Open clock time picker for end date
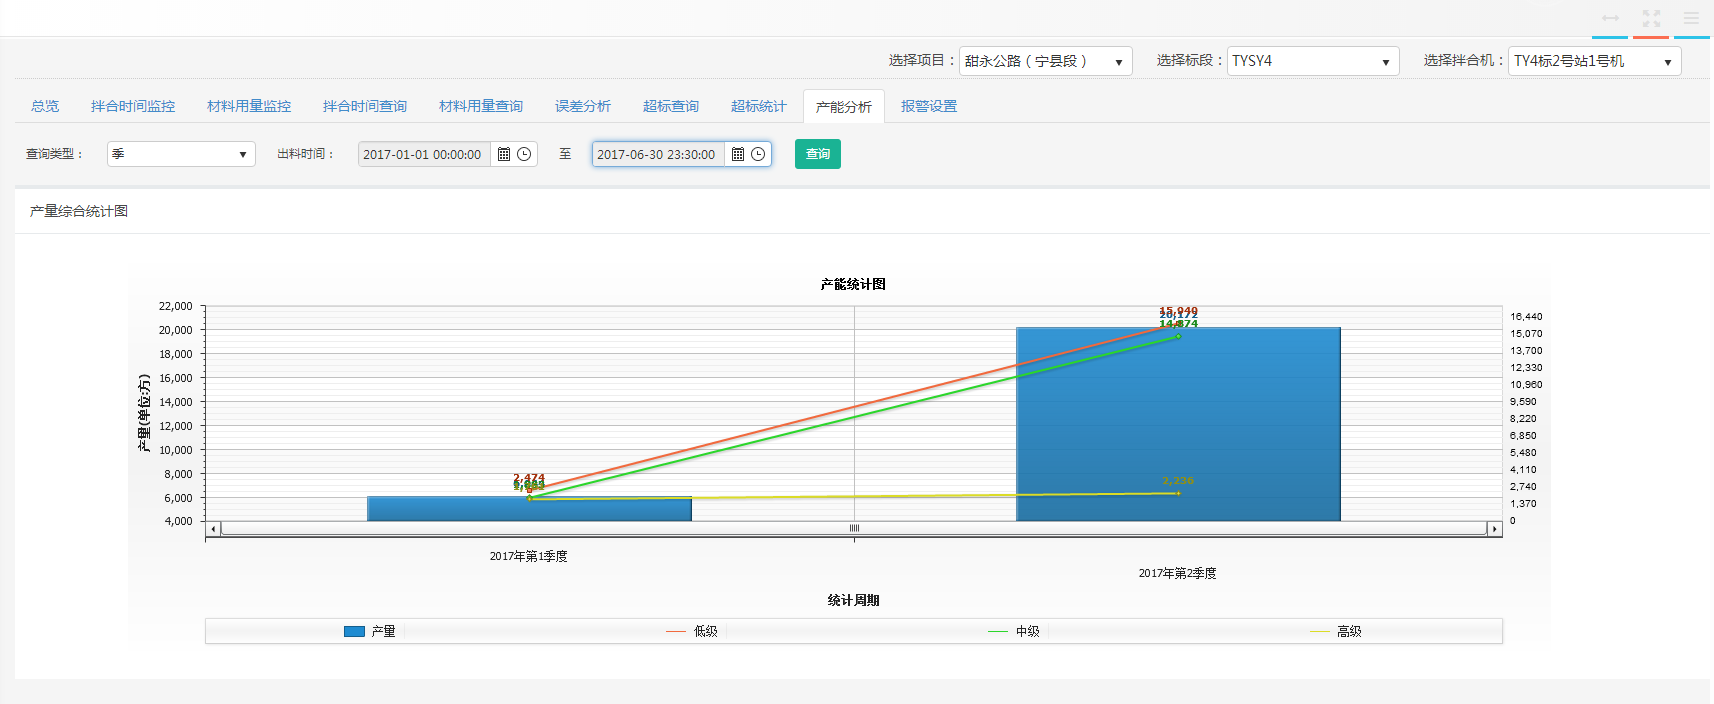The image size is (1714, 704). (758, 154)
